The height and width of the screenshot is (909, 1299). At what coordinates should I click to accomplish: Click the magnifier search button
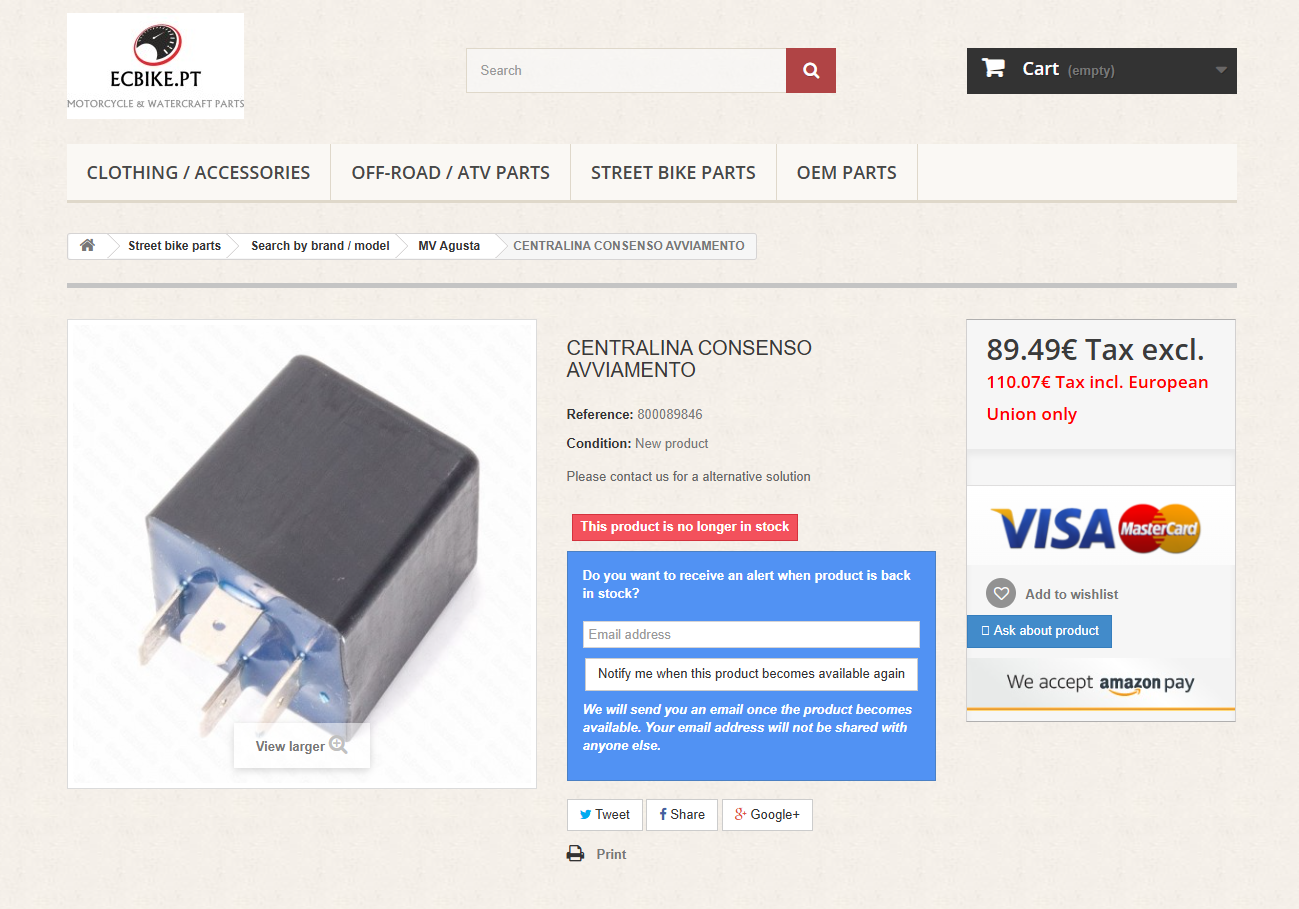pos(810,70)
